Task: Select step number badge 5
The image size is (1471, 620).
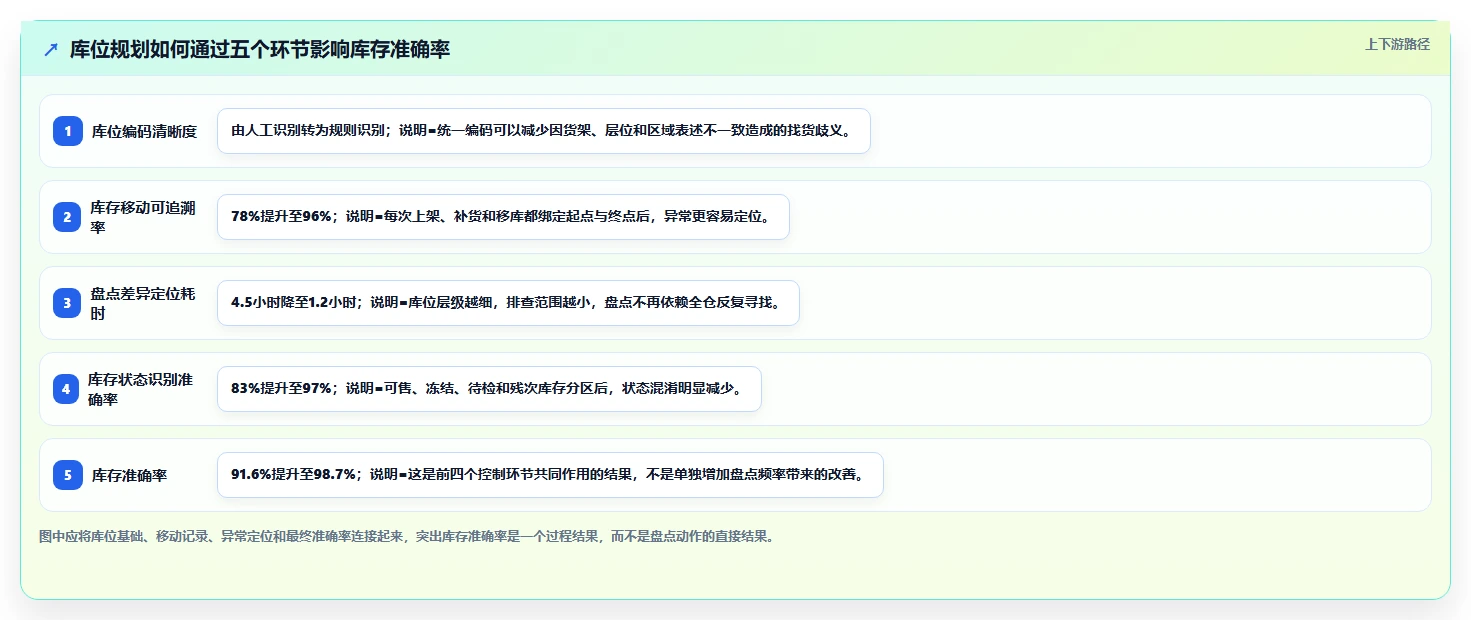Action: click(x=68, y=475)
